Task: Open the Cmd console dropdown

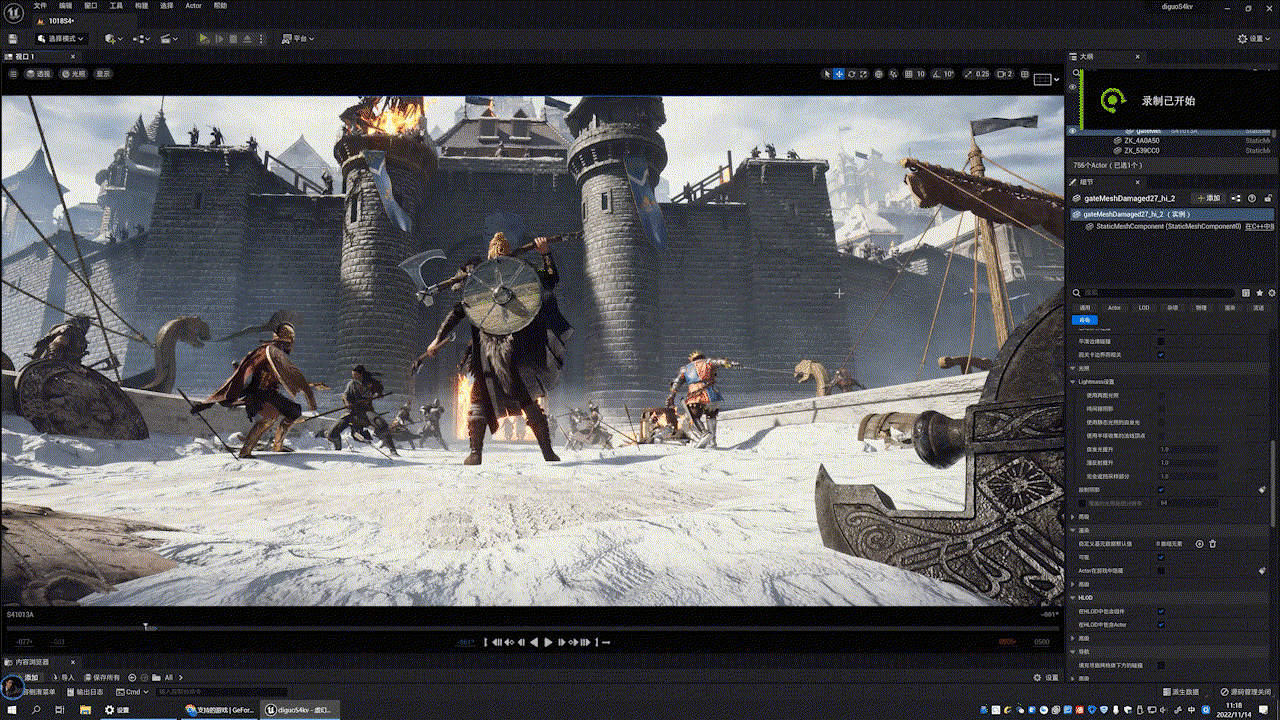Action: point(132,691)
